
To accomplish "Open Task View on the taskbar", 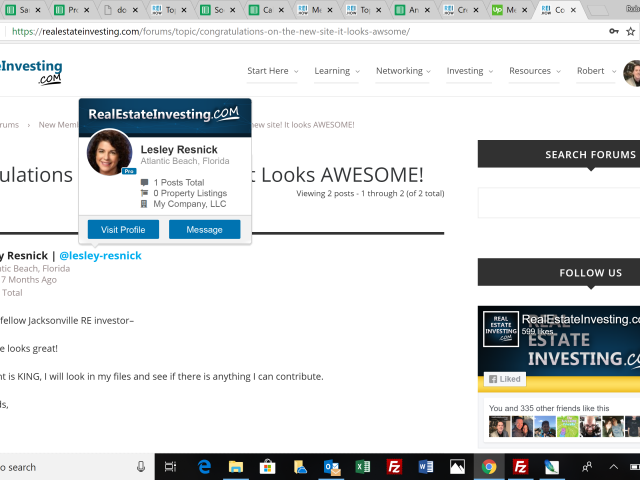I will (x=171, y=466).
